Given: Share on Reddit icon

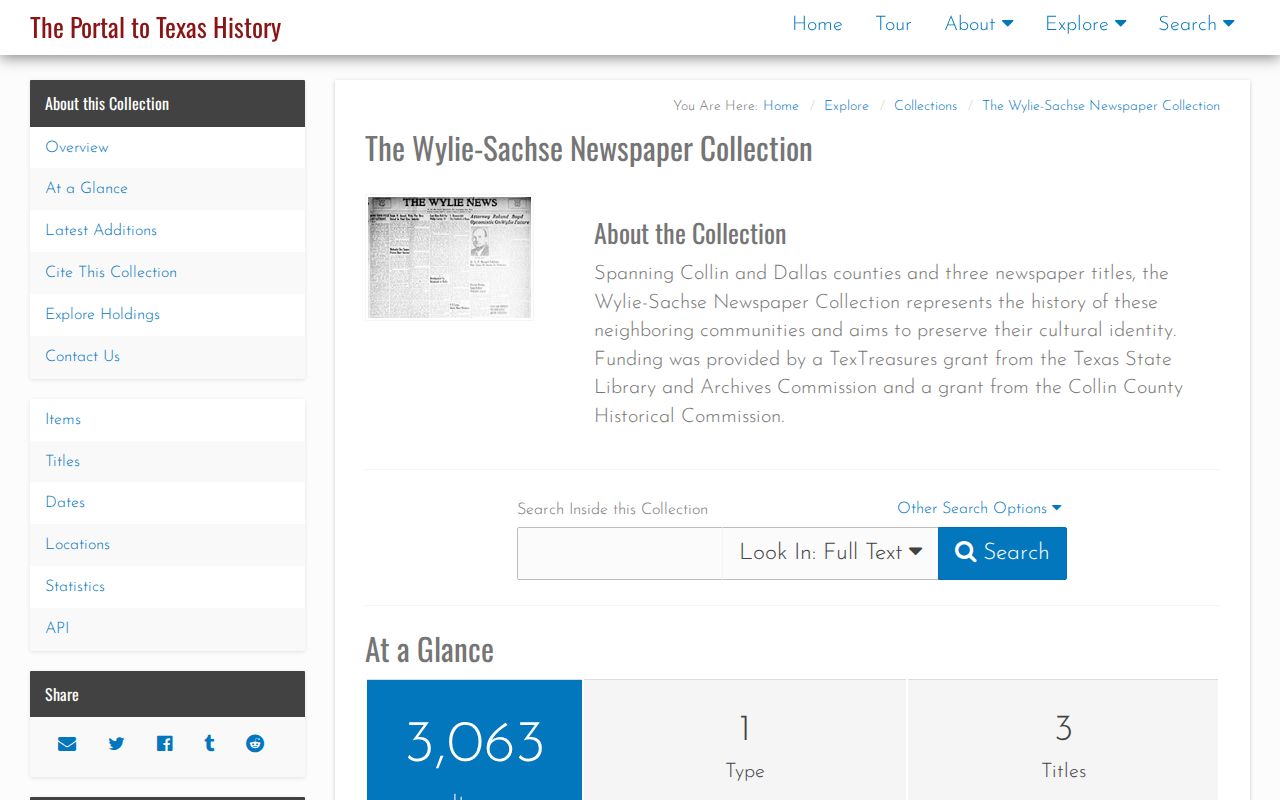Looking at the screenshot, I should point(255,744).
